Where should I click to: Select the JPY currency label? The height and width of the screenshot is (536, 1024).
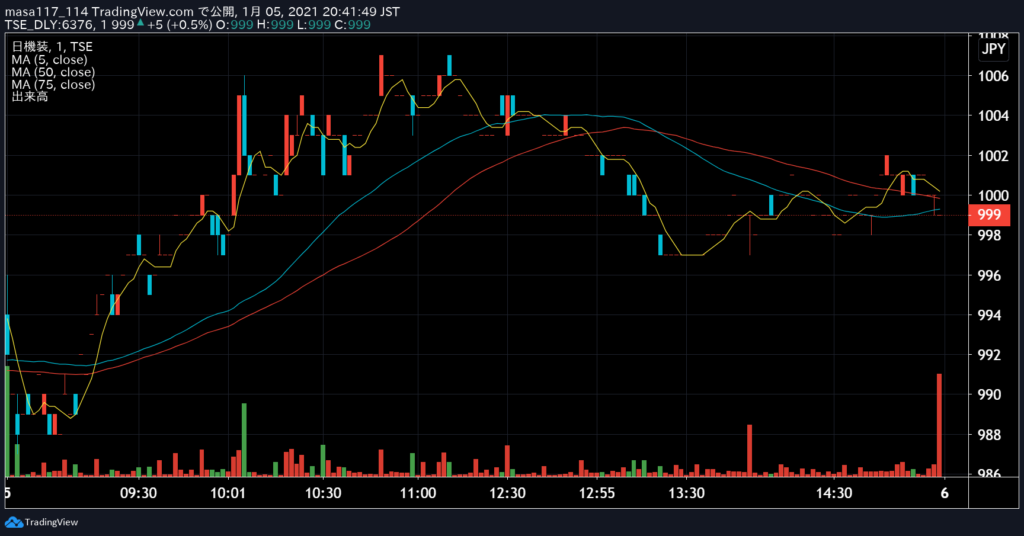click(993, 49)
